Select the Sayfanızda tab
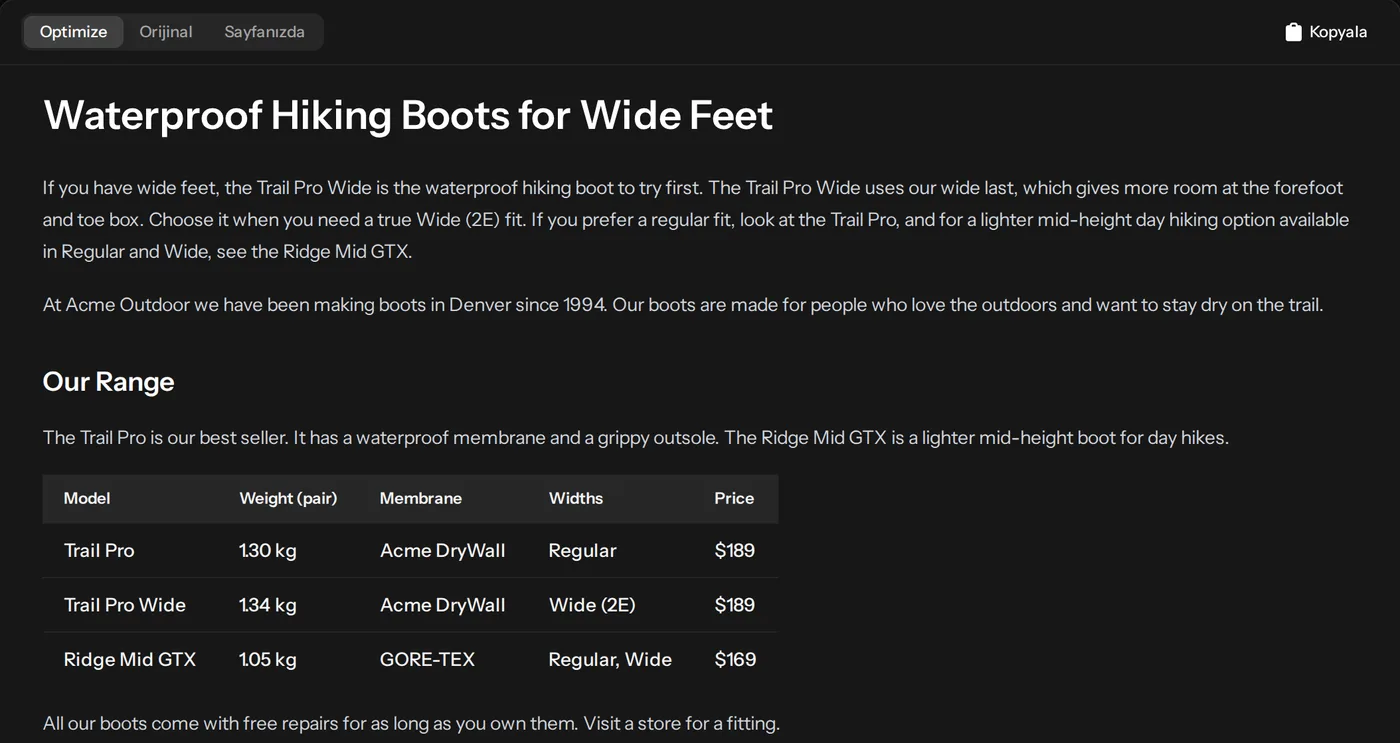 tap(264, 32)
